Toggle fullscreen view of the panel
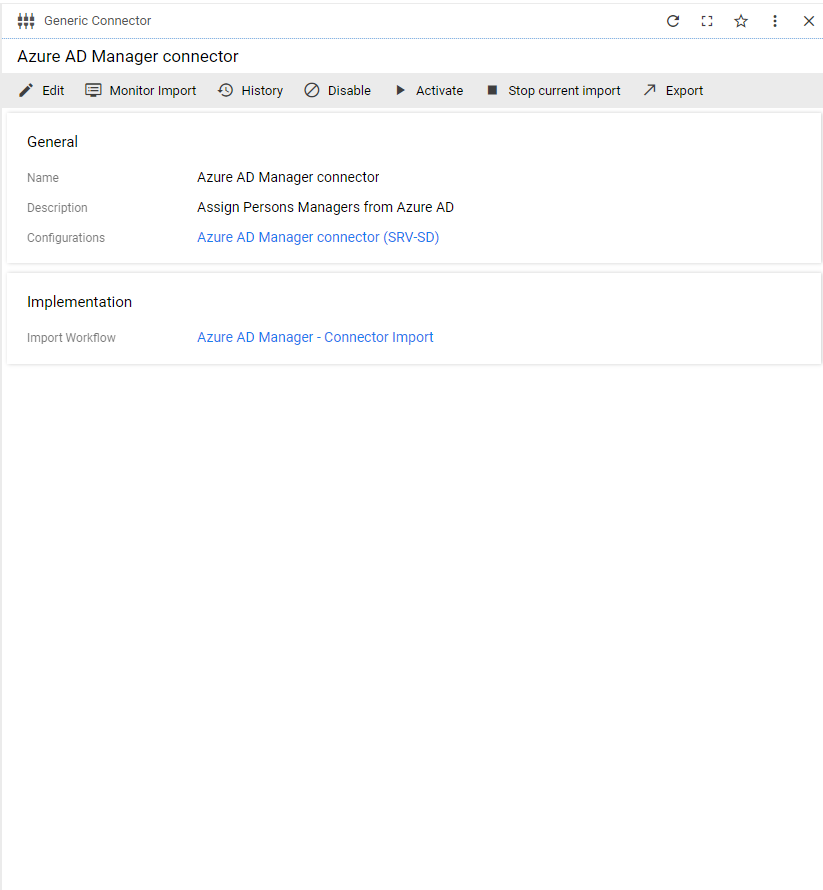823x890 pixels. 707,21
